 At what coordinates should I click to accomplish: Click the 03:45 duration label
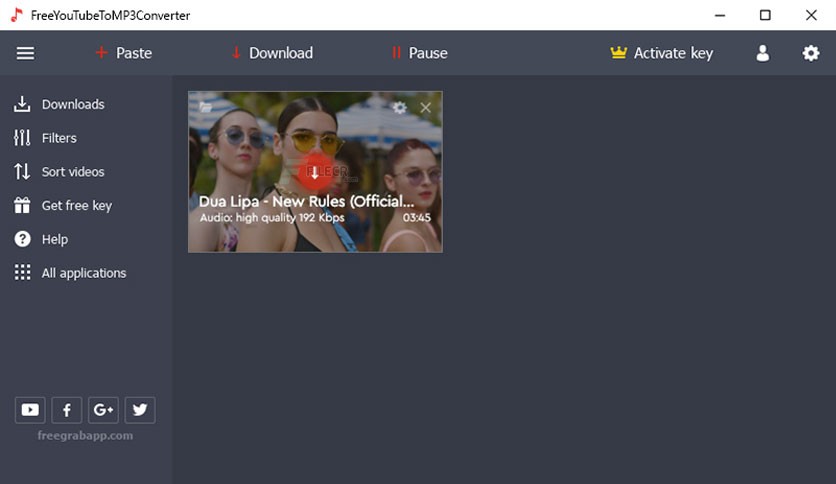pos(416,217)
